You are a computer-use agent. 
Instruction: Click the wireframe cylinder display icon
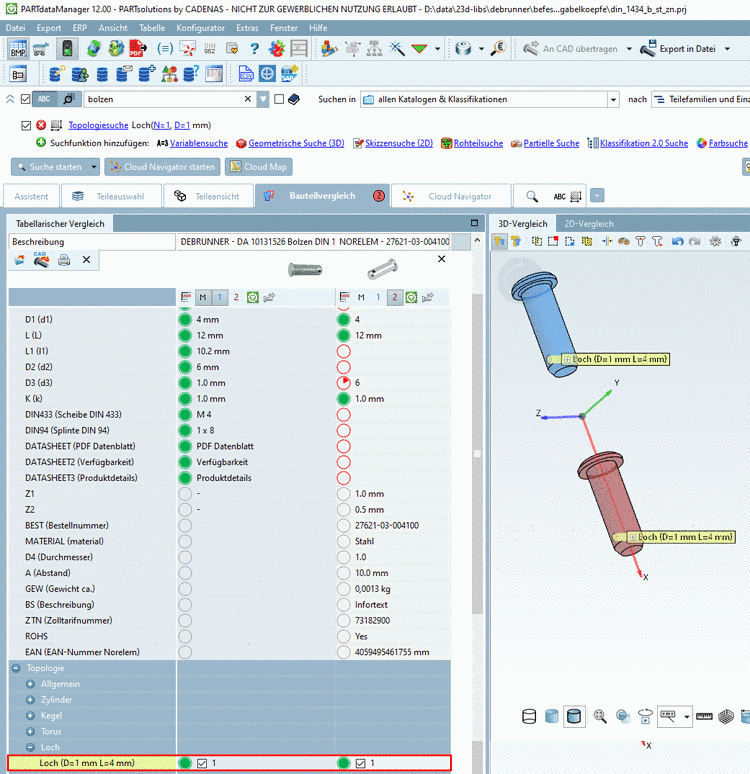(x=529, y=716)
